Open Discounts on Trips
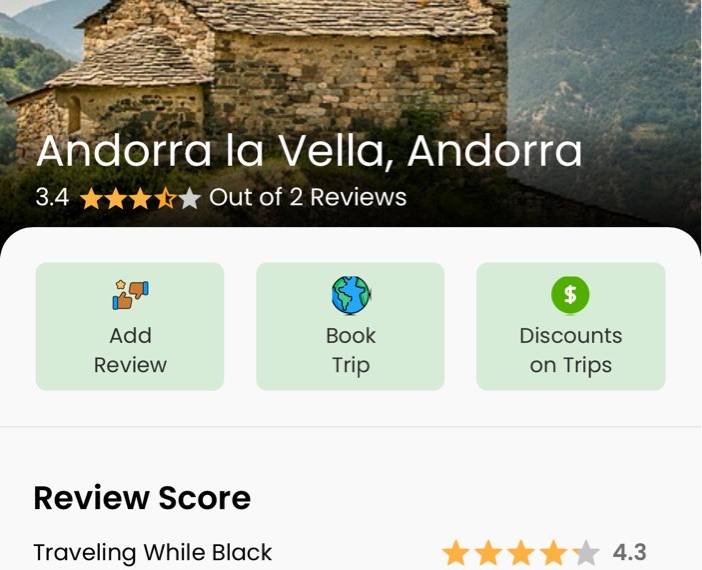Viewport: 702px width, 570px height. (571, 326)
